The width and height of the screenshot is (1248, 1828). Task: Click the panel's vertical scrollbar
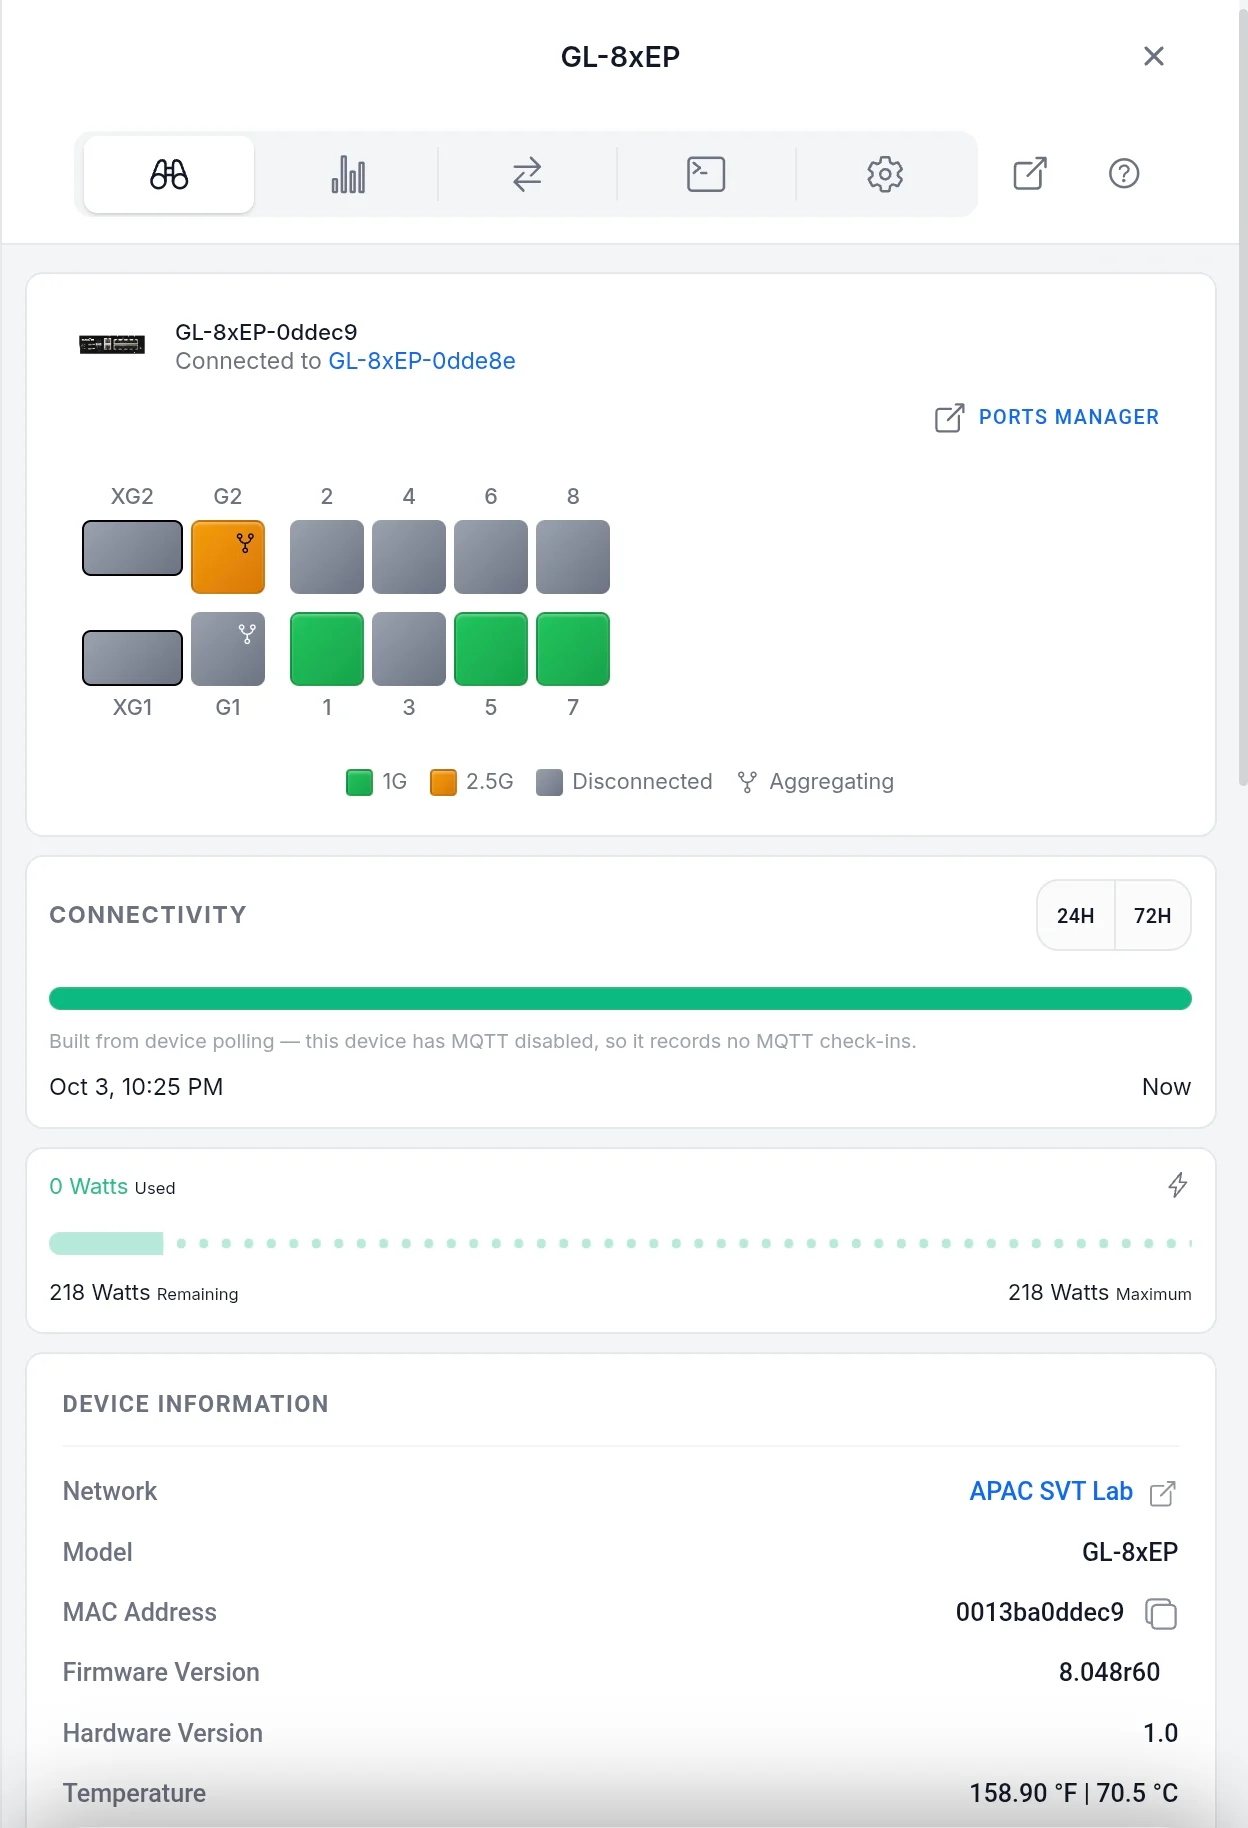pos(1243,400)
